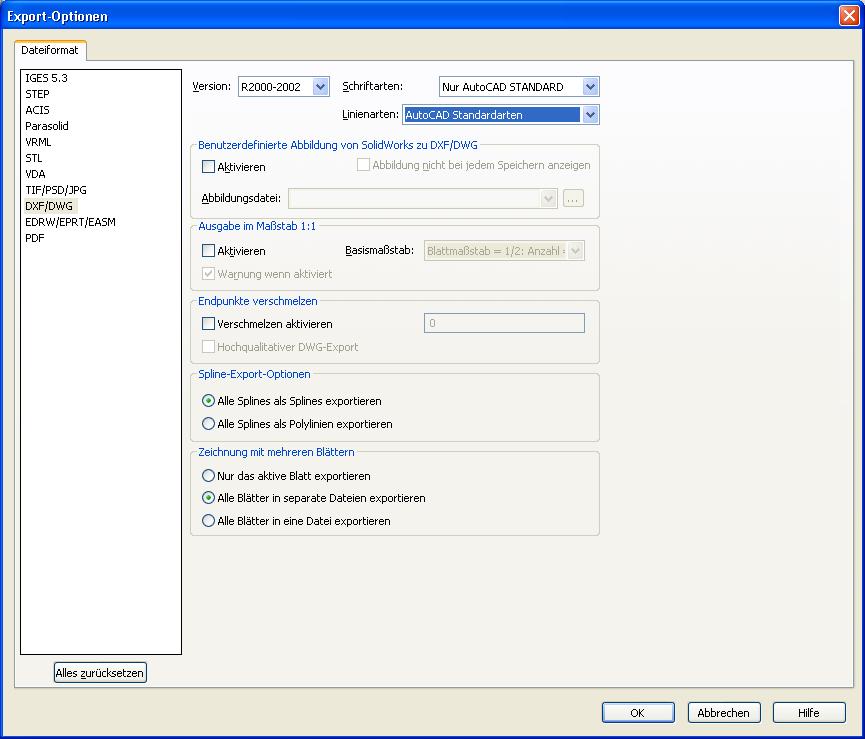Open the Version dropdown R2000-2002

(284, 87)
